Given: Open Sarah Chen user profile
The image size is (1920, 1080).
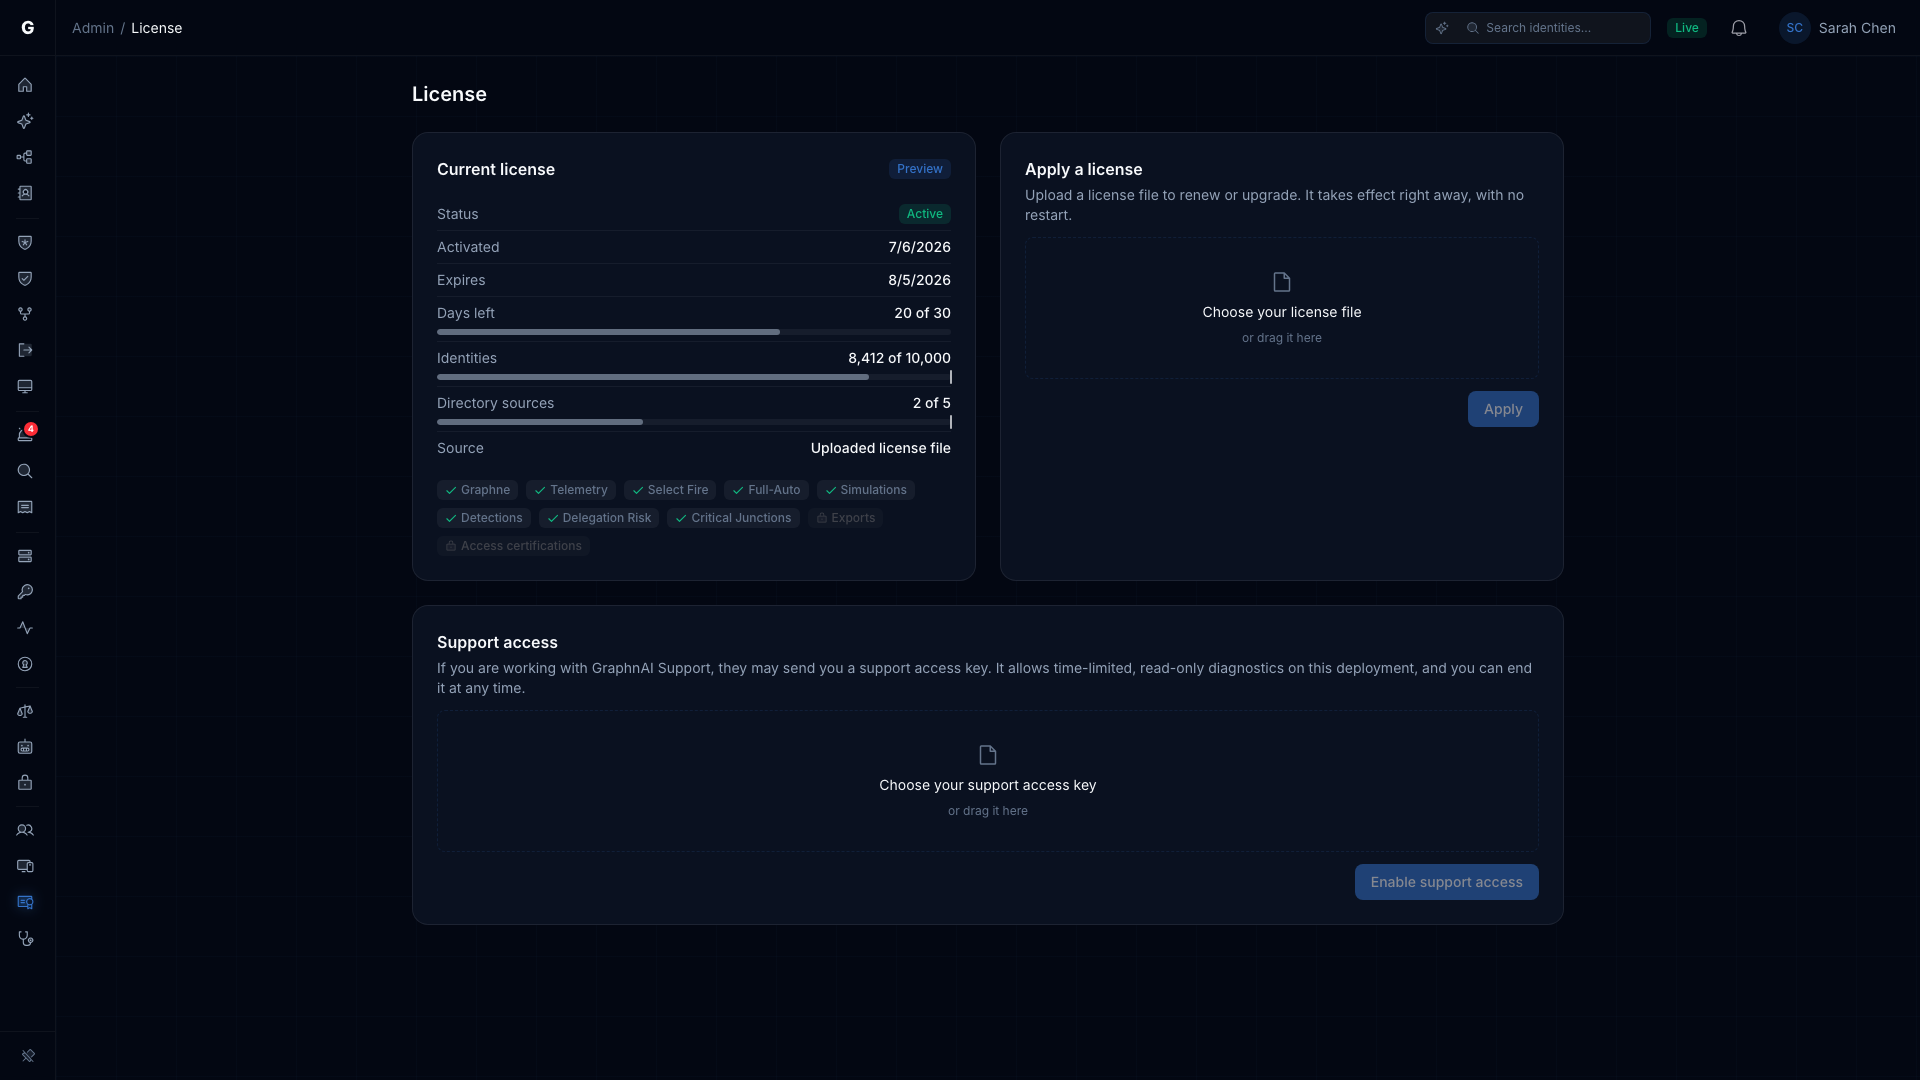Looking at the screenshot, I should coord(1837,28).
